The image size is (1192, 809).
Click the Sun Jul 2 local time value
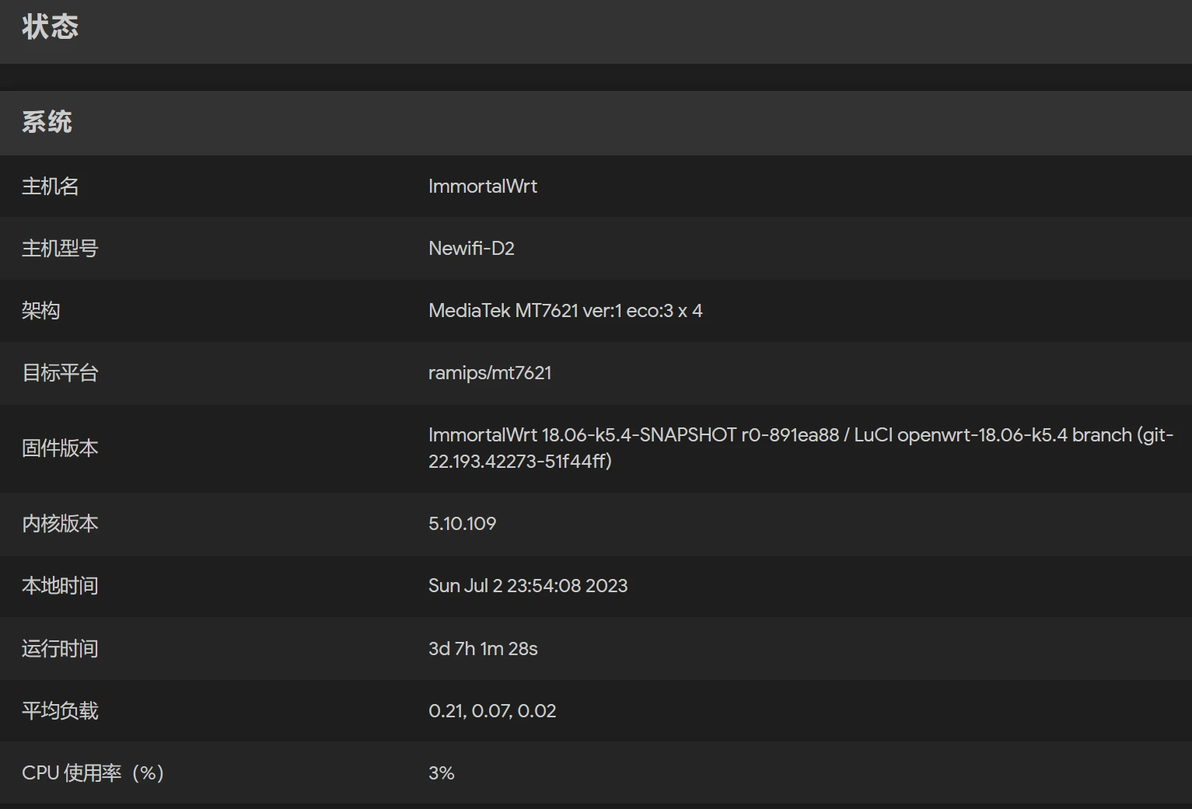[528, 585]
